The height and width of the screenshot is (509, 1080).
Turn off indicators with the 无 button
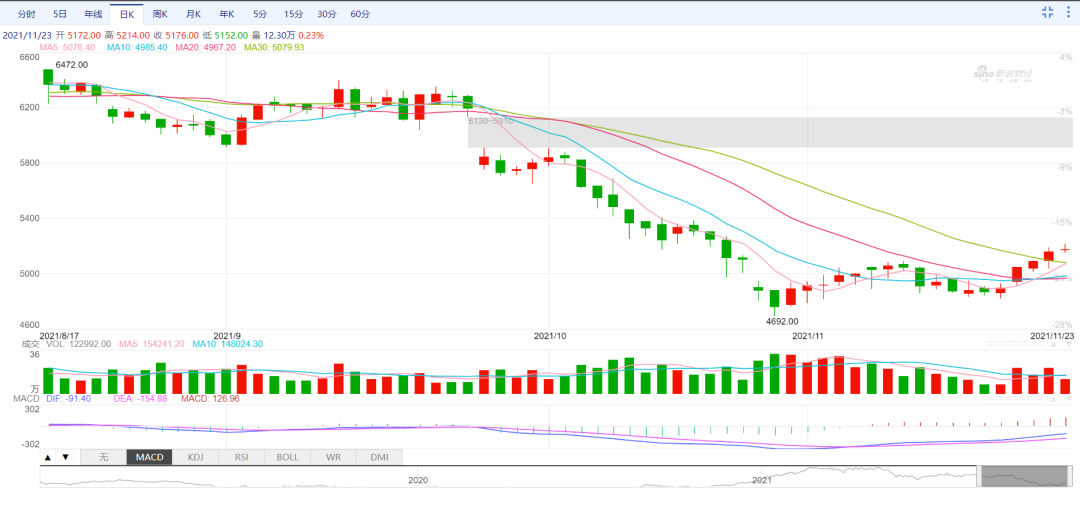[x=102, y=457]
